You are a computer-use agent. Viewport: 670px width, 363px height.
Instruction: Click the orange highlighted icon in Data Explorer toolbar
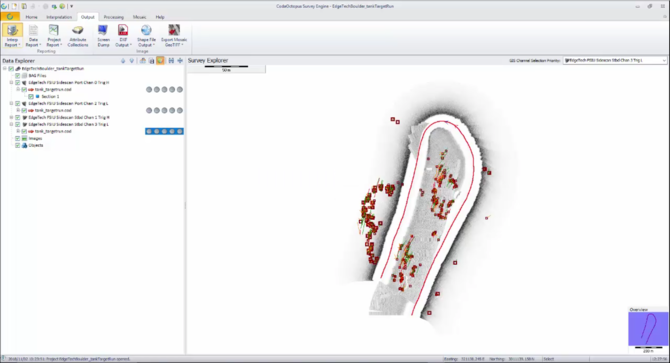click(160, 61)
